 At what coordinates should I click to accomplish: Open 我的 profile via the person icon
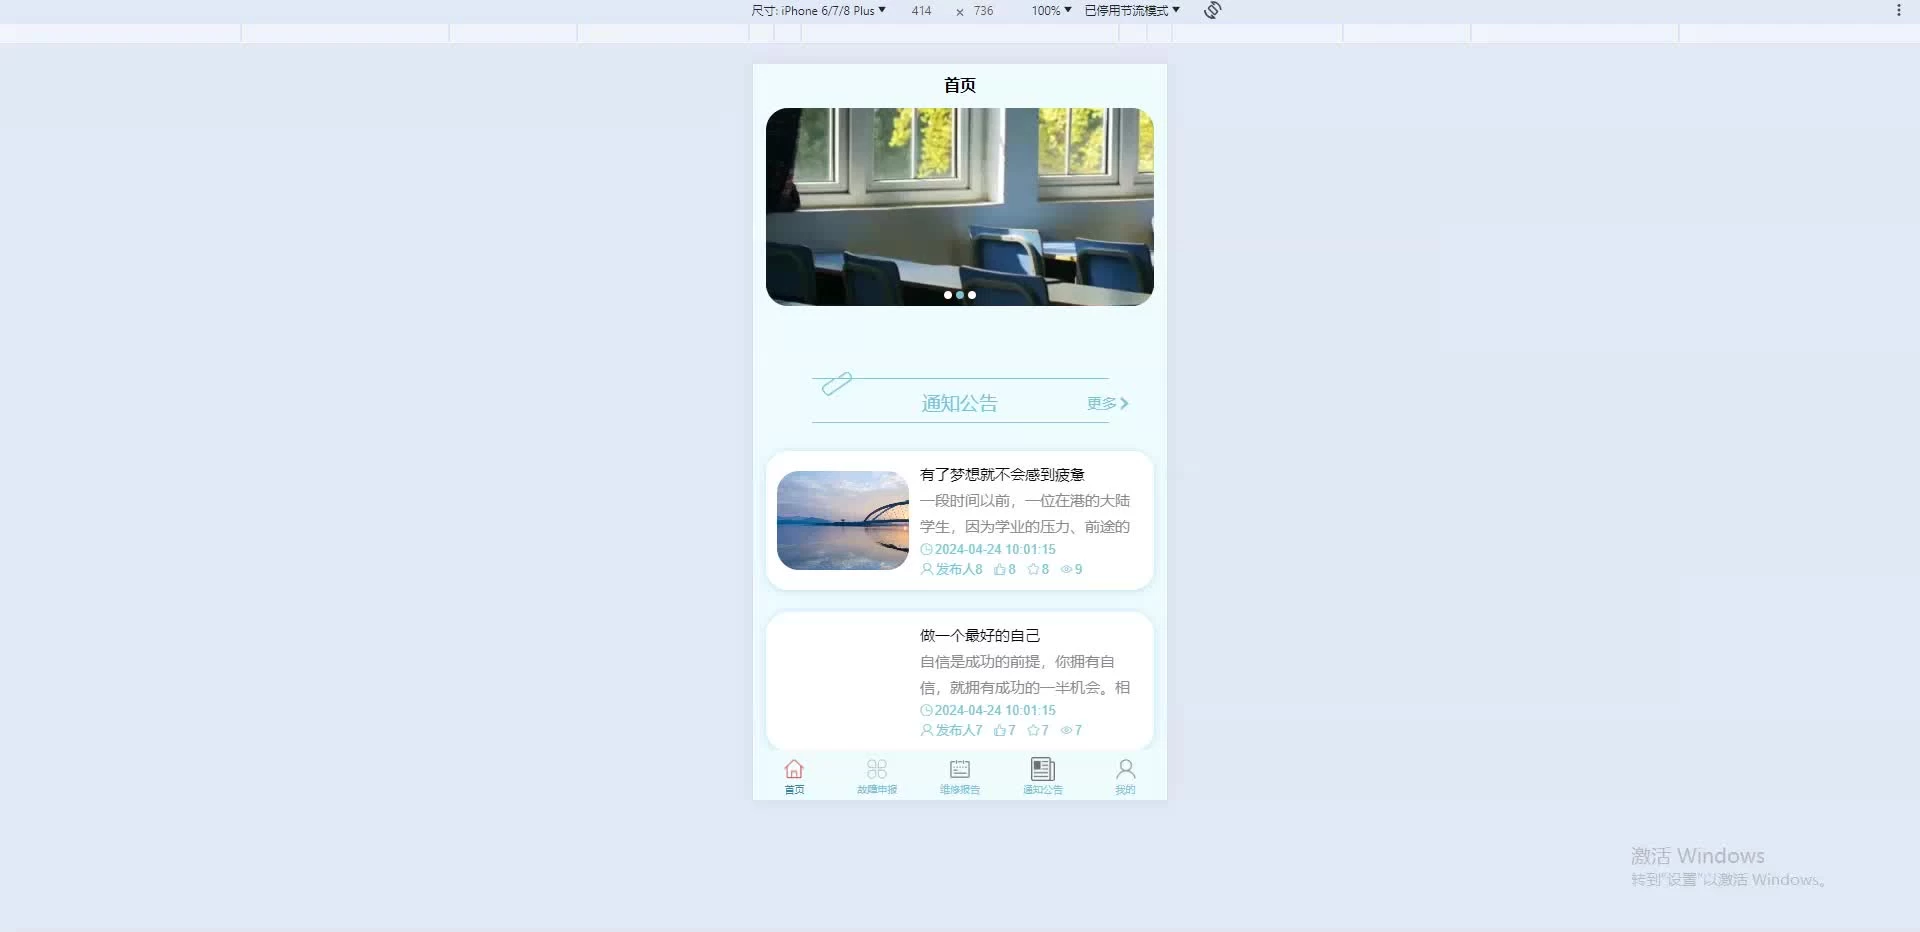coord(1125,768)
